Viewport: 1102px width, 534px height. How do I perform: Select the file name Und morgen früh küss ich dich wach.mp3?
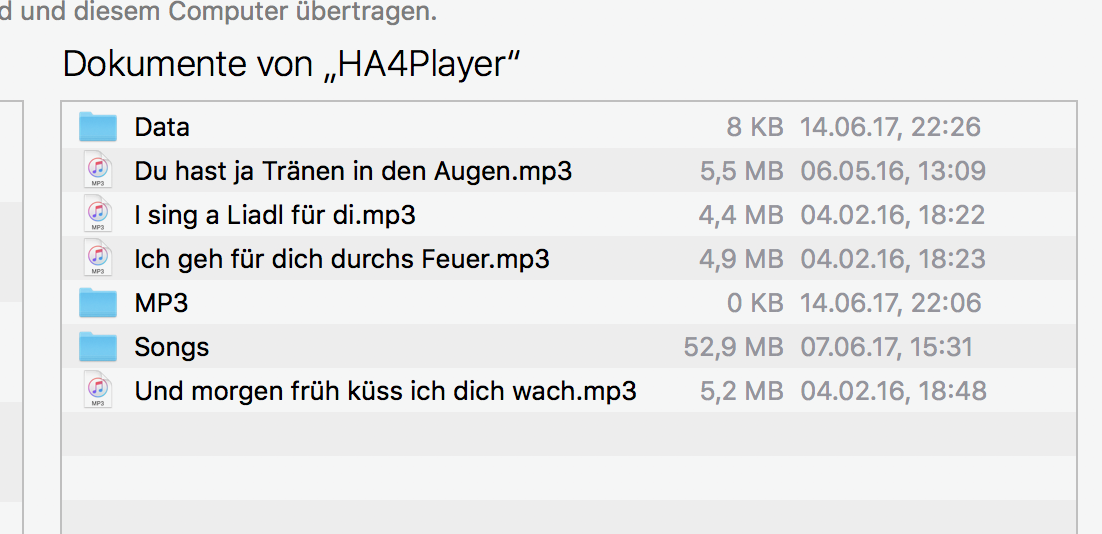click(385, 390)
